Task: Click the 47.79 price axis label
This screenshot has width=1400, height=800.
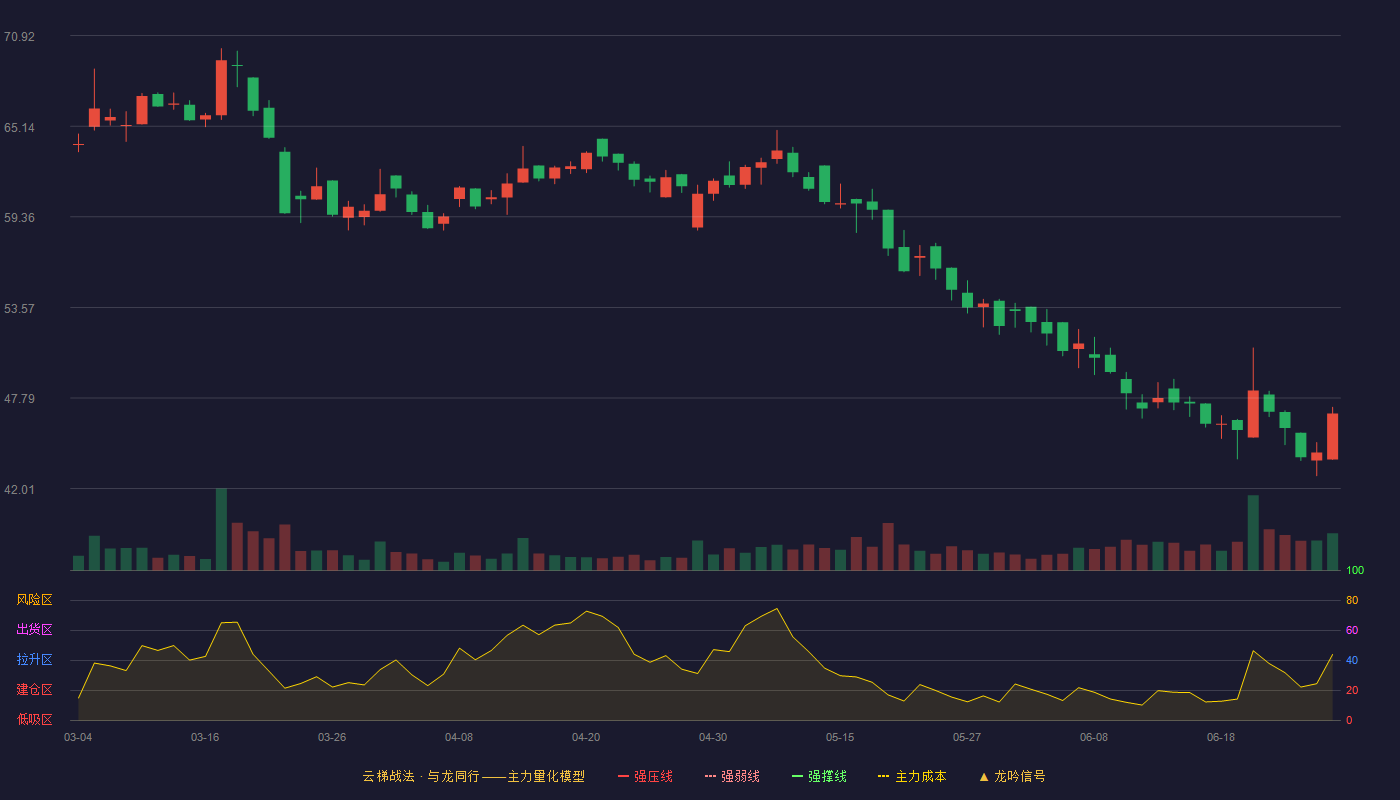Action: tap(19, 399)
